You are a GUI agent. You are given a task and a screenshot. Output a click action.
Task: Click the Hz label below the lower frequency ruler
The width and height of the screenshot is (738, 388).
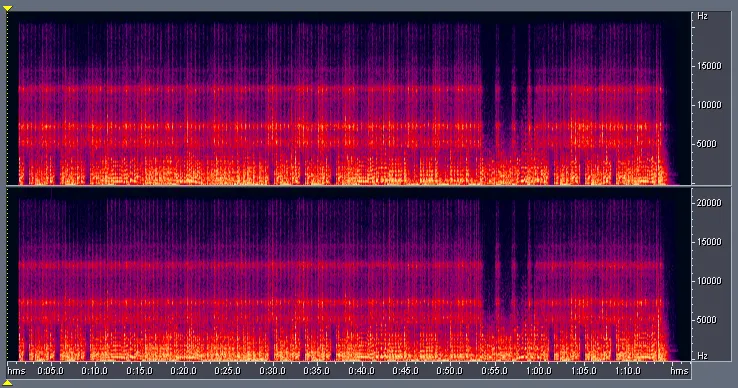[702, 356]
